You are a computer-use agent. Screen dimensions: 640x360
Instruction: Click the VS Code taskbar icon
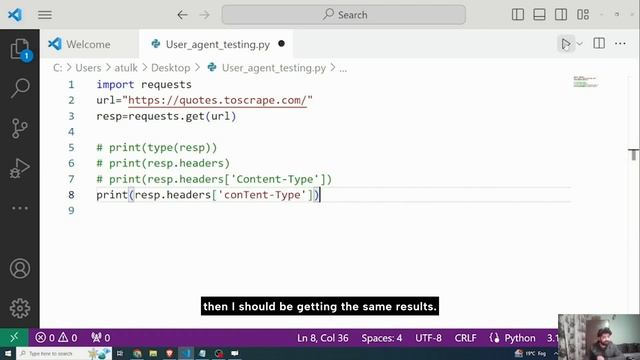(x=186, y=353)
